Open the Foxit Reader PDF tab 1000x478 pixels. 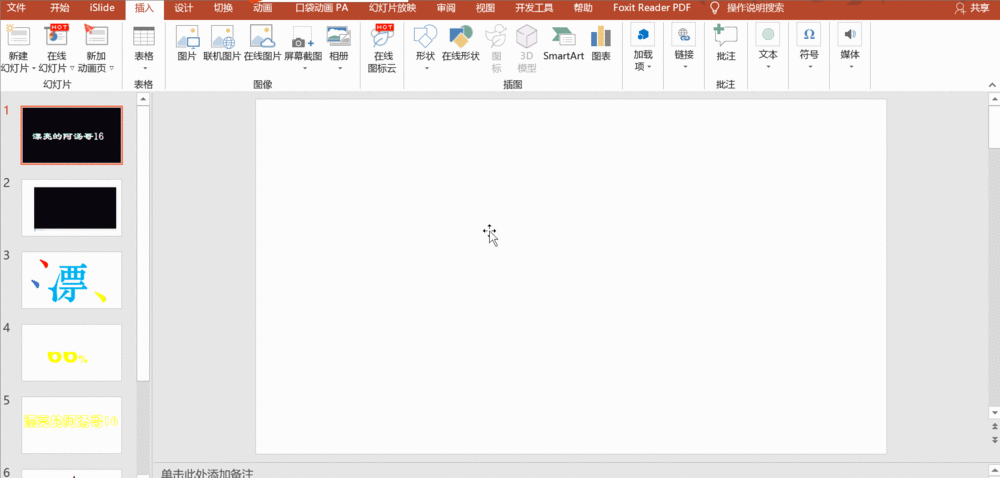pos(652,8)
